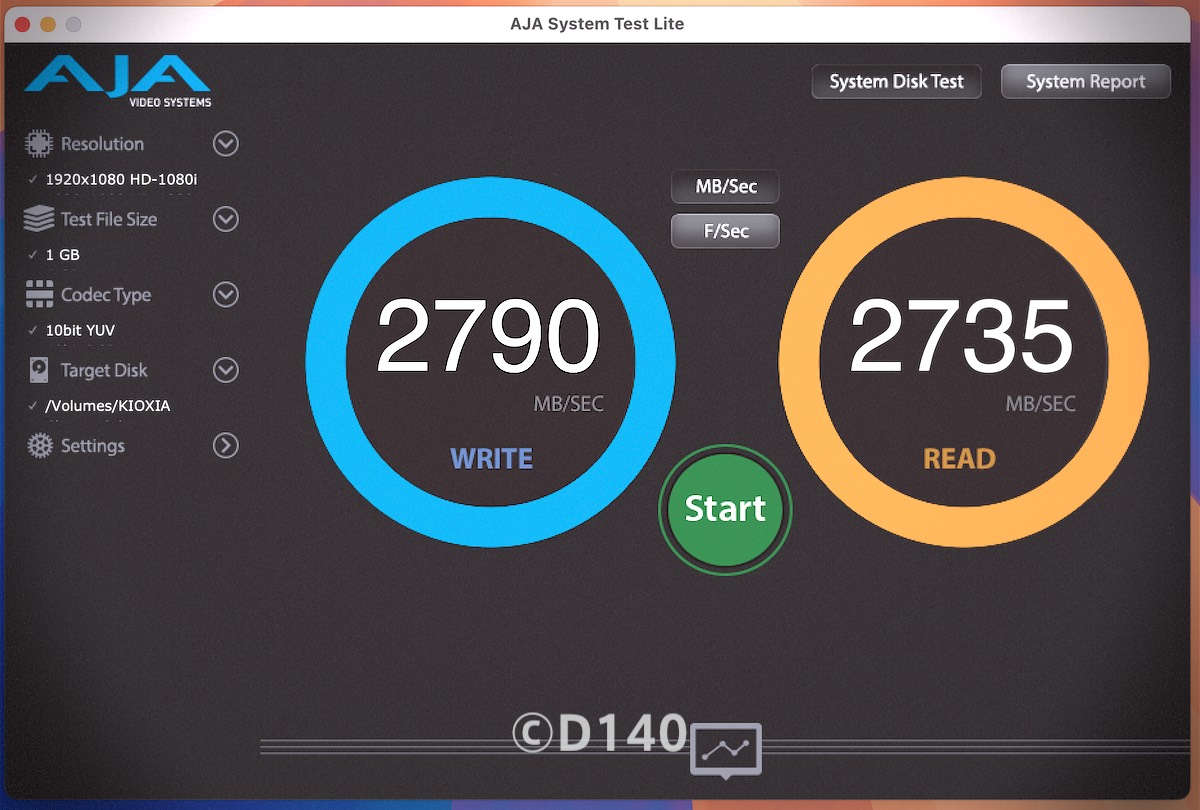Expand the Target Disk dropdown arrow
Image resolution: width=1200 pixels, height=810 pixels.
pos(226,370)
